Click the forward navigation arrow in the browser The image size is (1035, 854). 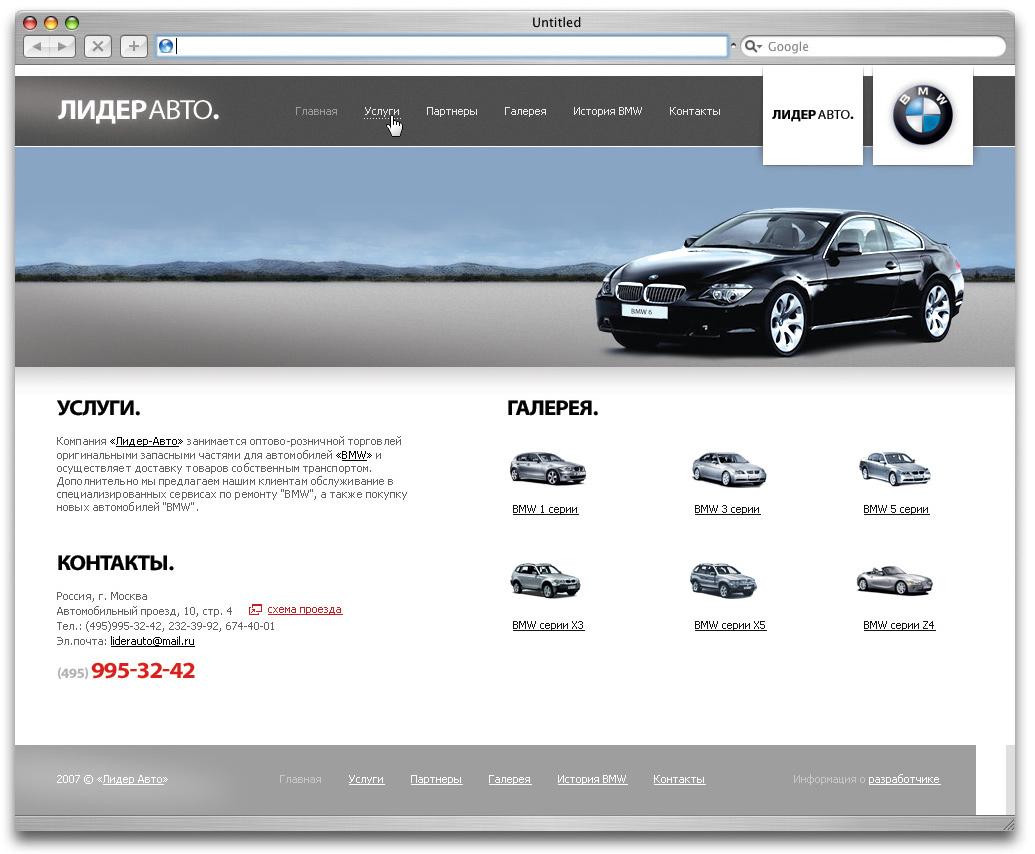(61, 46)
